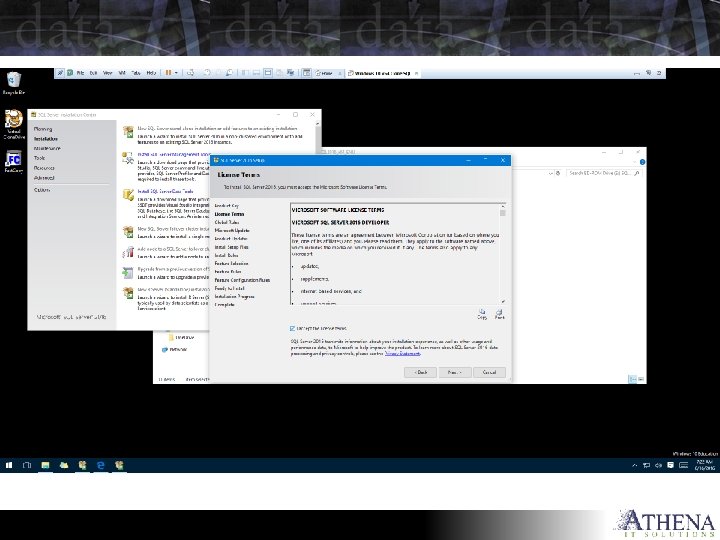Select the Product Key step
The width and height of the screenshot is (720, 540).
(227, 206)
